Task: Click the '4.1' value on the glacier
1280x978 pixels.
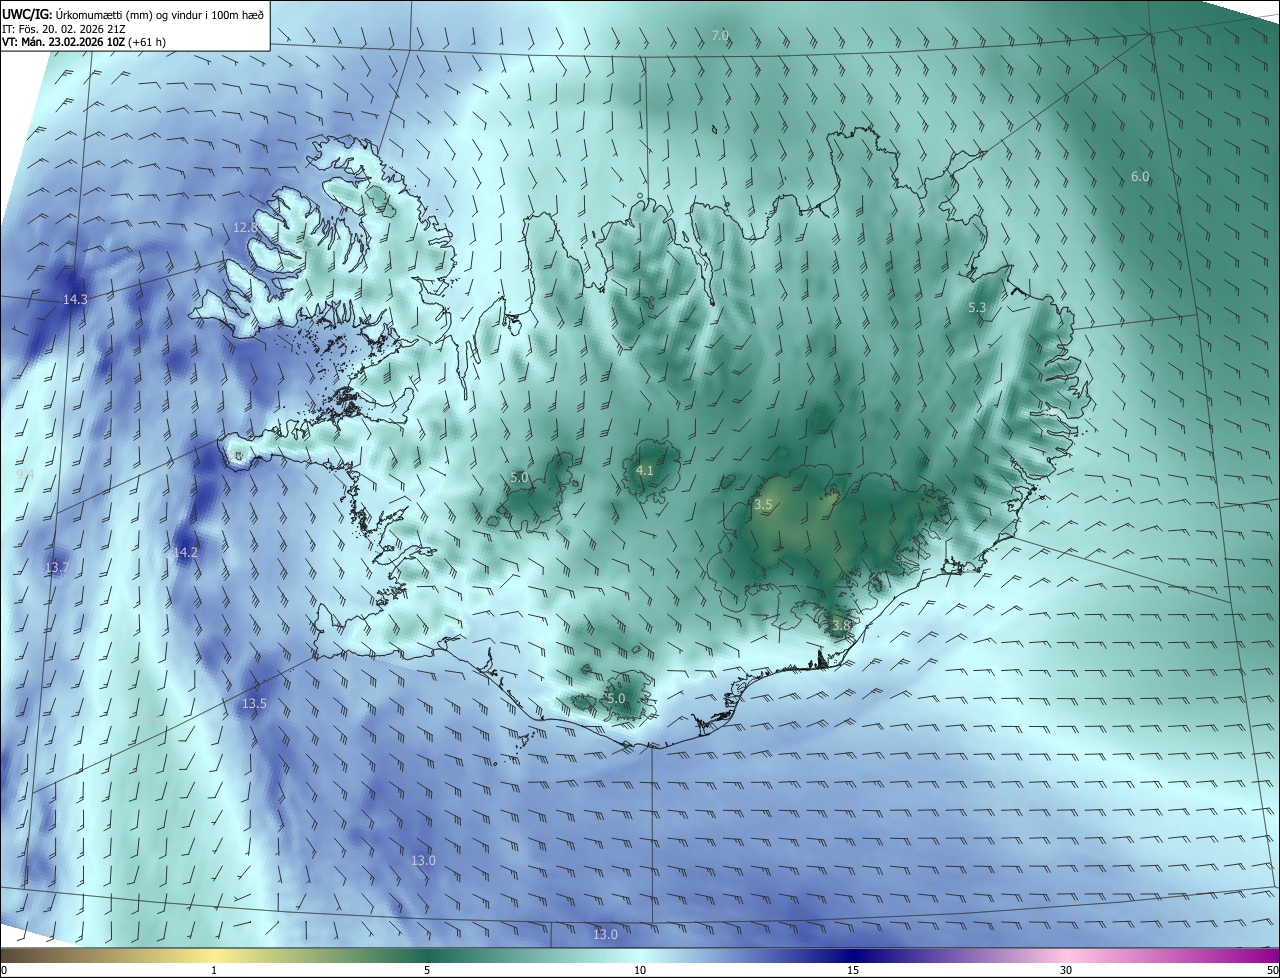Action: [x=645, y=471]
